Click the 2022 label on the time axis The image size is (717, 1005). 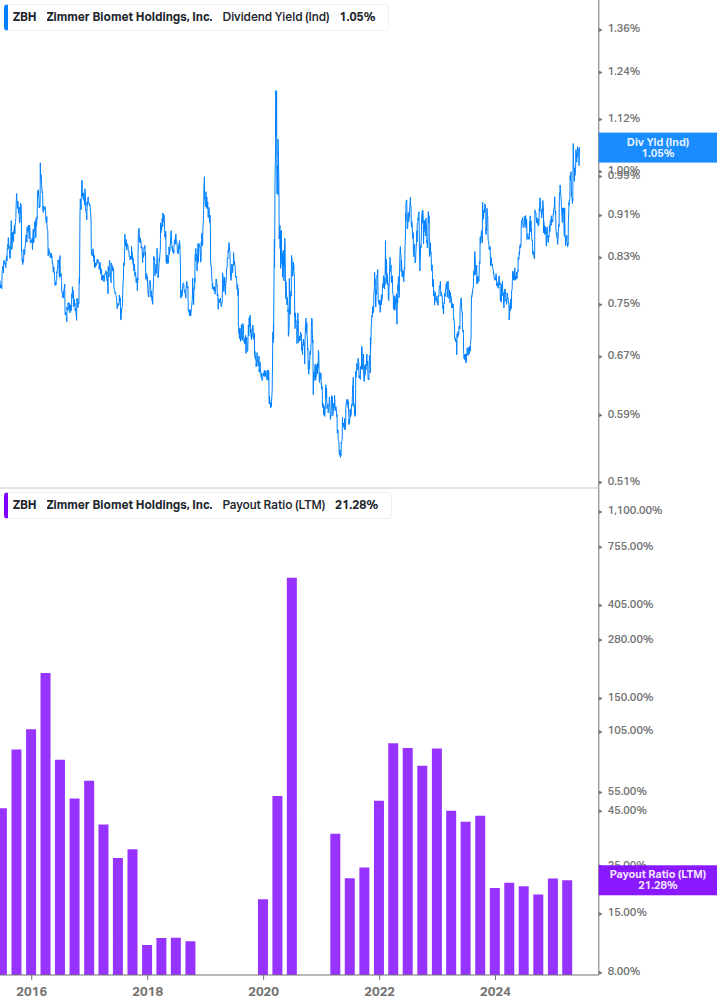(x=379, y=992)
